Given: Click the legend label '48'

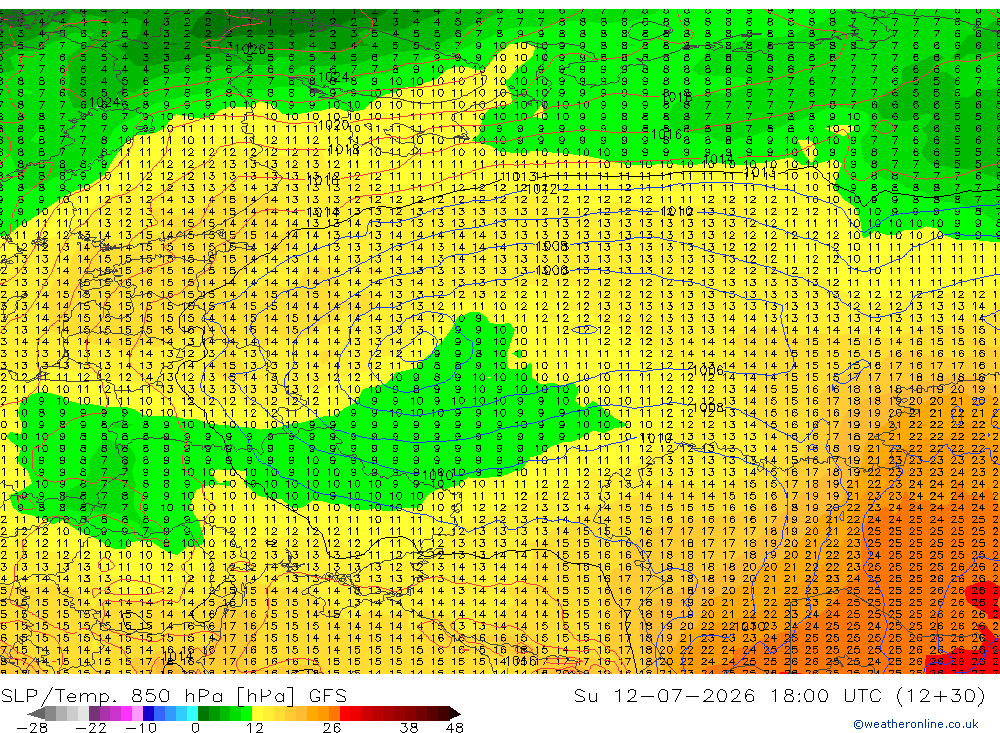Looking at the screenshot, I should [455, 727].
